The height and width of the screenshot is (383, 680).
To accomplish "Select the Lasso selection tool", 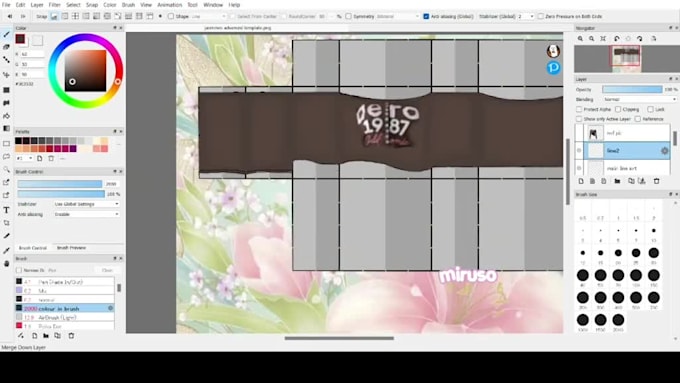I will click(7, 156).
